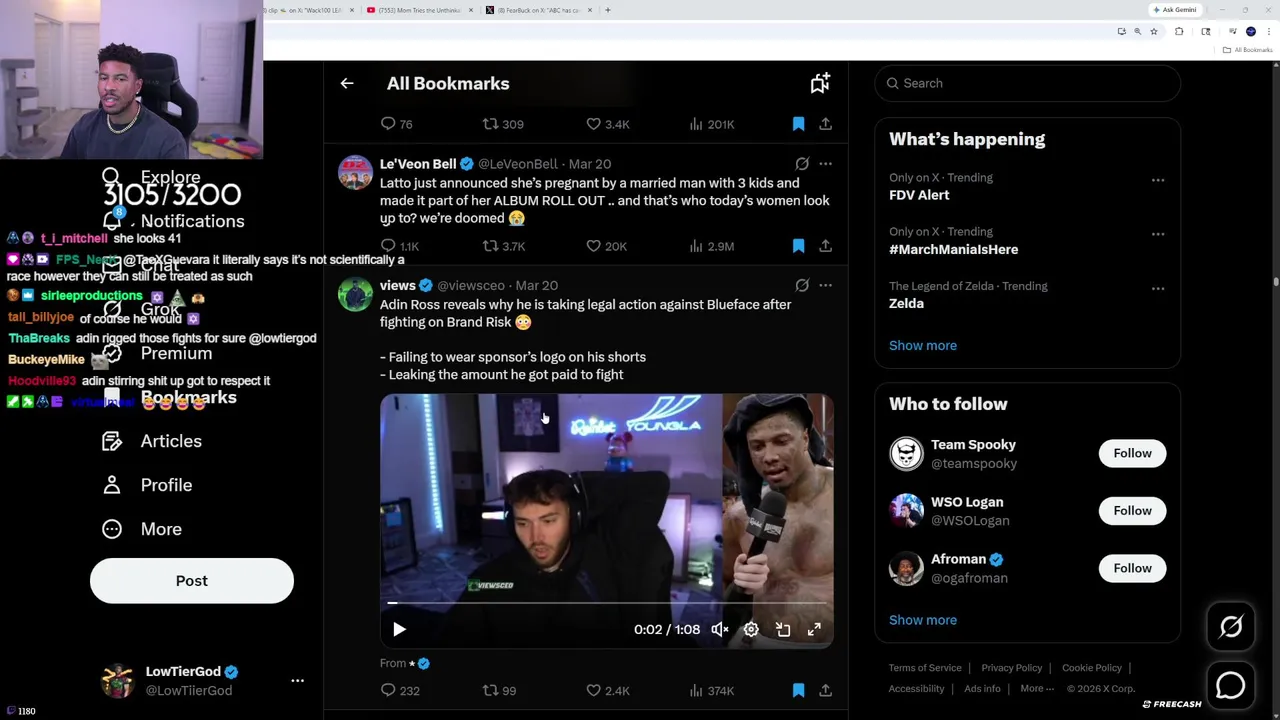Open options for FDV Alert trend
This screenshot has width=1280, height=720.
click(1157, 180)
